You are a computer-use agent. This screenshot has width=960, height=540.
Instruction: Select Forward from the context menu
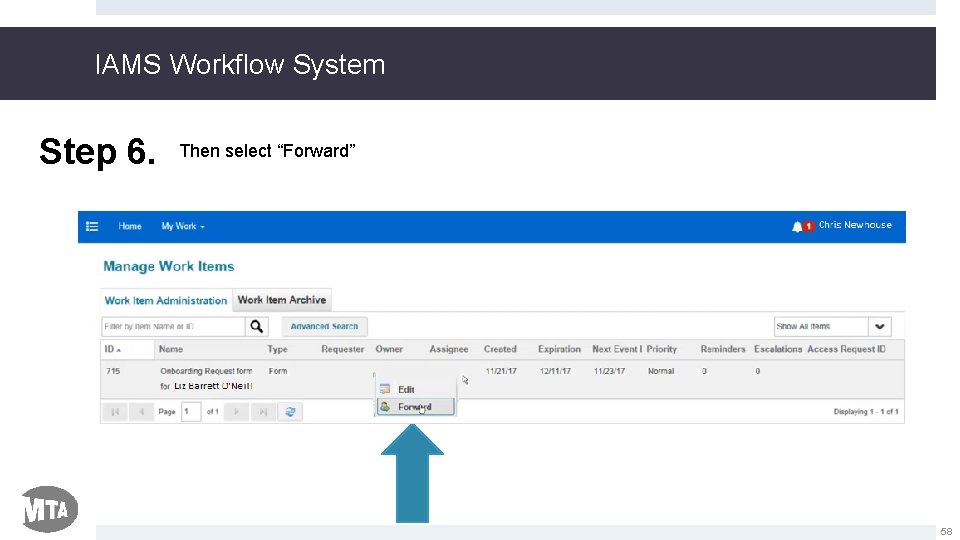coord(415,407)
